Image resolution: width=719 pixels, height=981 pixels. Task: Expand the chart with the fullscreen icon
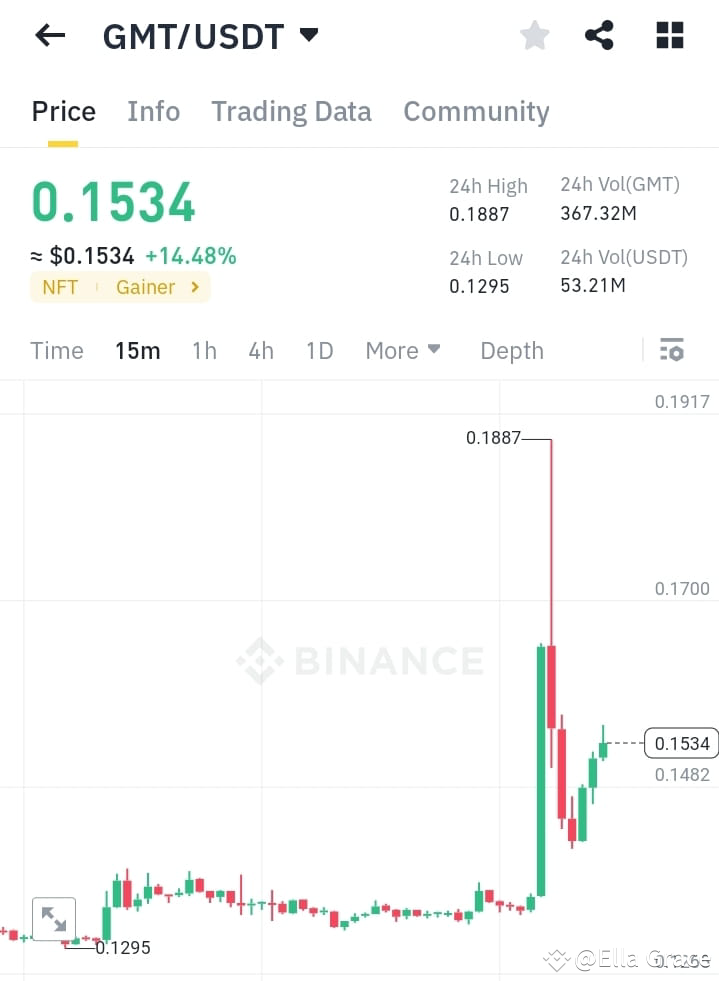tap(54, 918)
